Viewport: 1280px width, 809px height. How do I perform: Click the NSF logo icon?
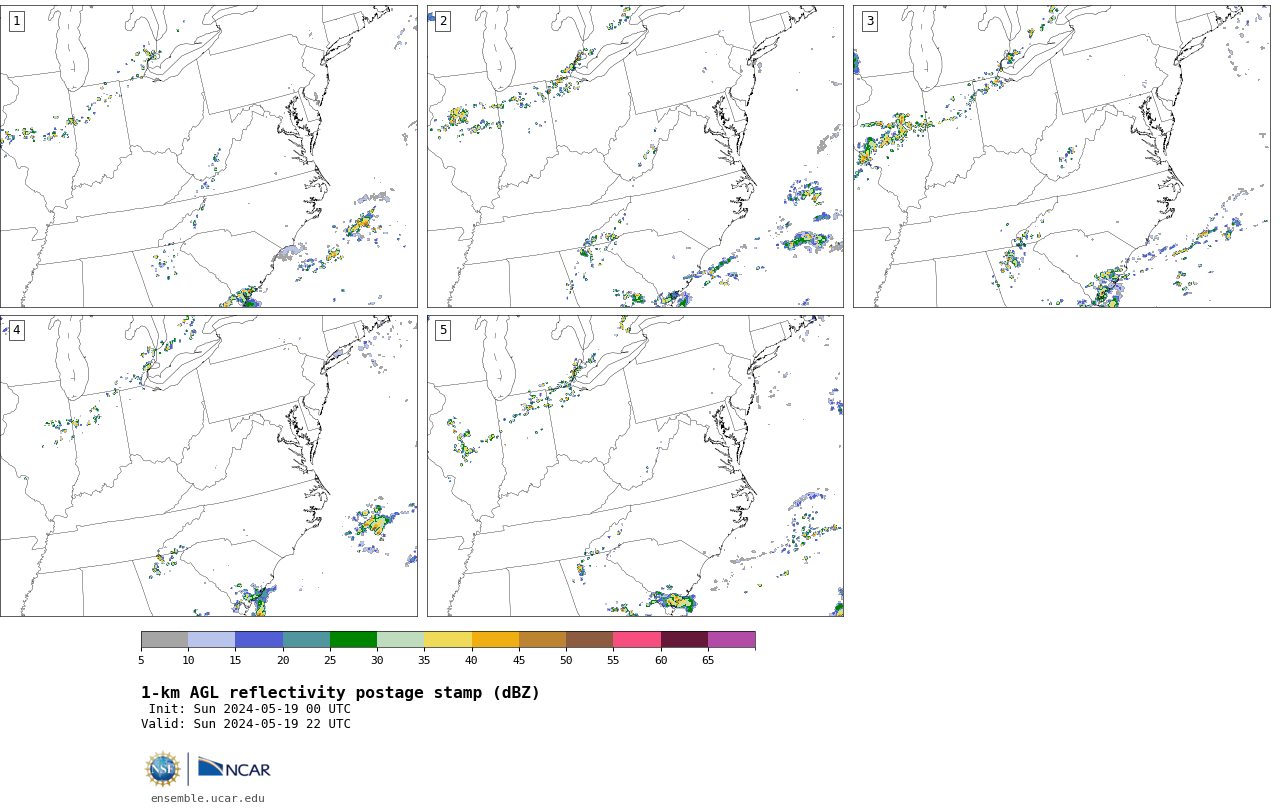pos(163,769)
